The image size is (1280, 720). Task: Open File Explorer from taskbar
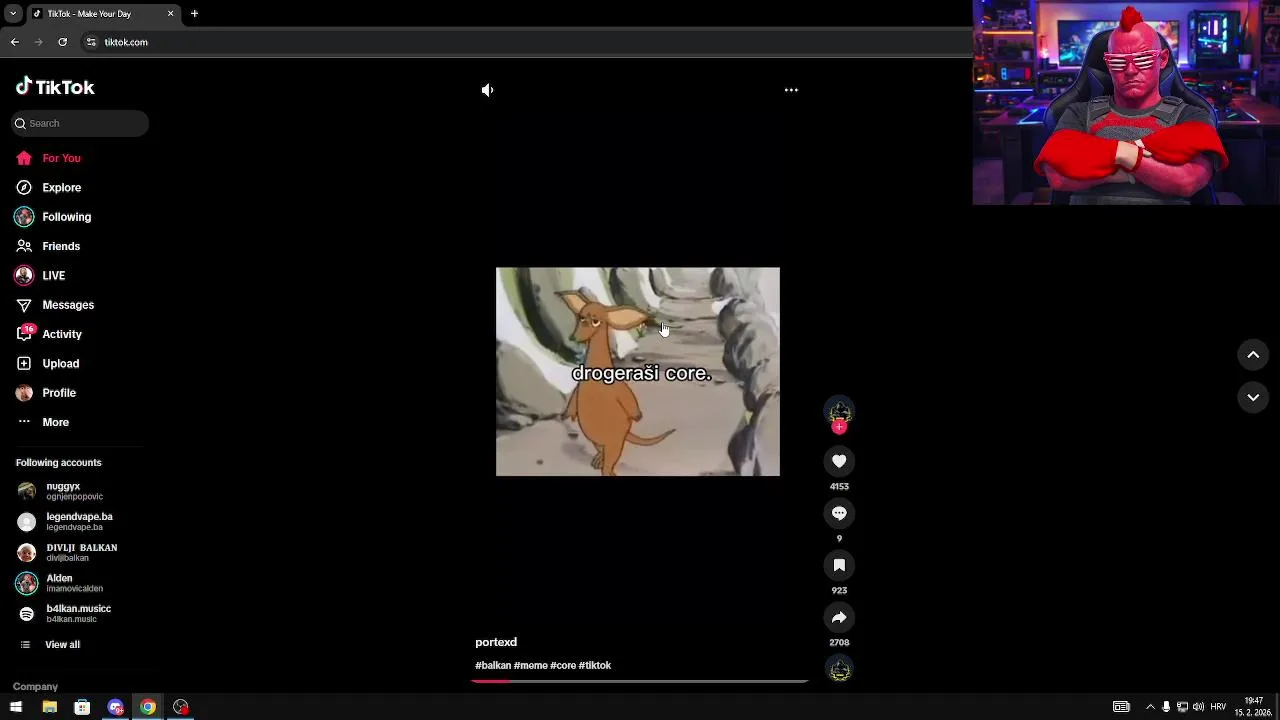pyautogui.click(x=49, y=707)
